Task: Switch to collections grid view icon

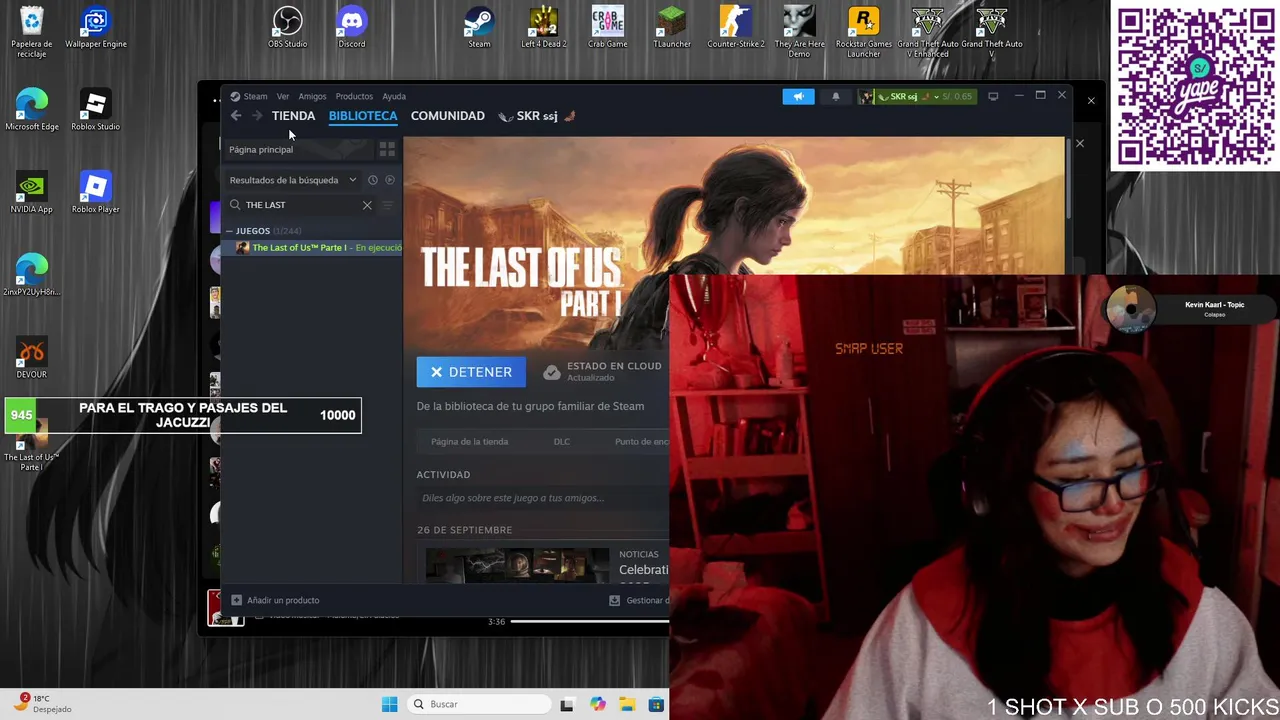Action: coord(387,149)
